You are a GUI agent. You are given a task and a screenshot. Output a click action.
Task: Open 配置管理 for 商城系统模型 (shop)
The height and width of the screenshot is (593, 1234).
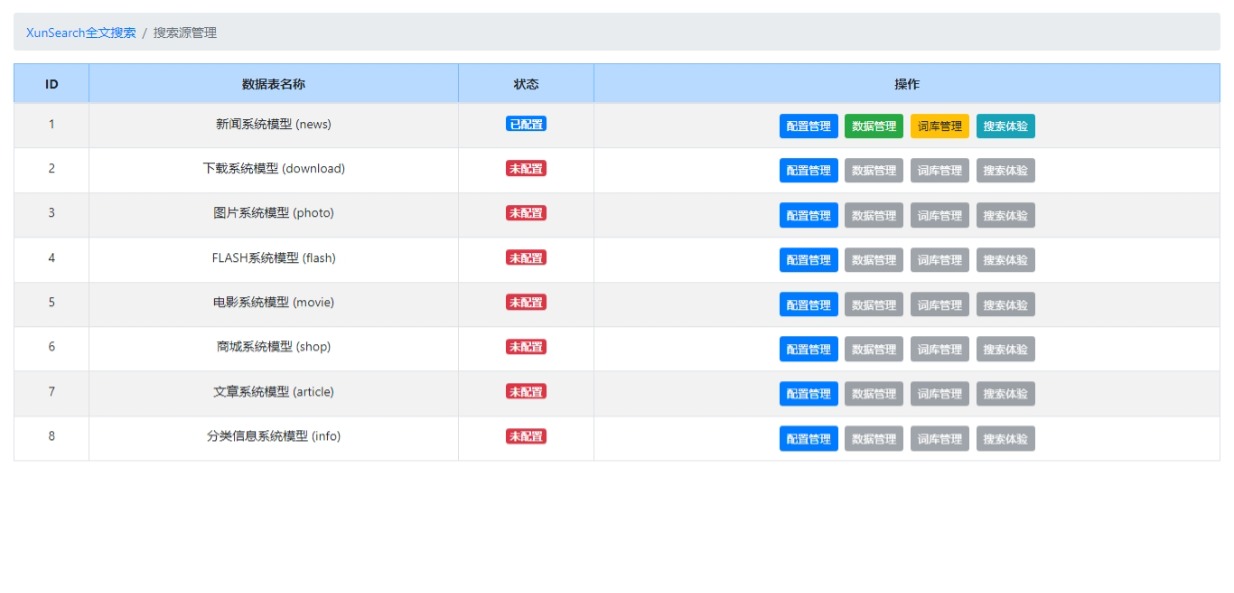click(x=809, y=349)
